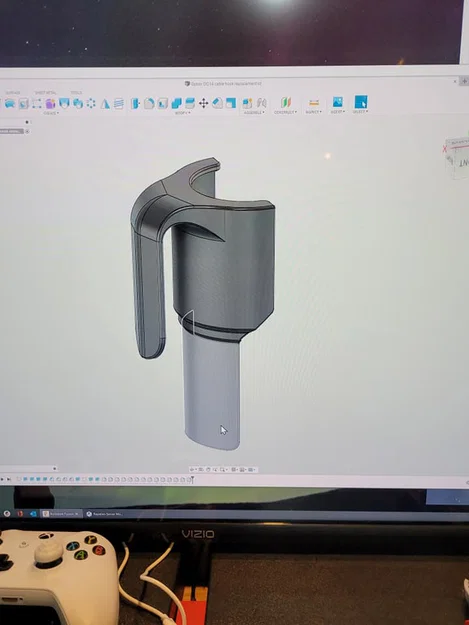Activate the Select cursor tool

point(361,102)
